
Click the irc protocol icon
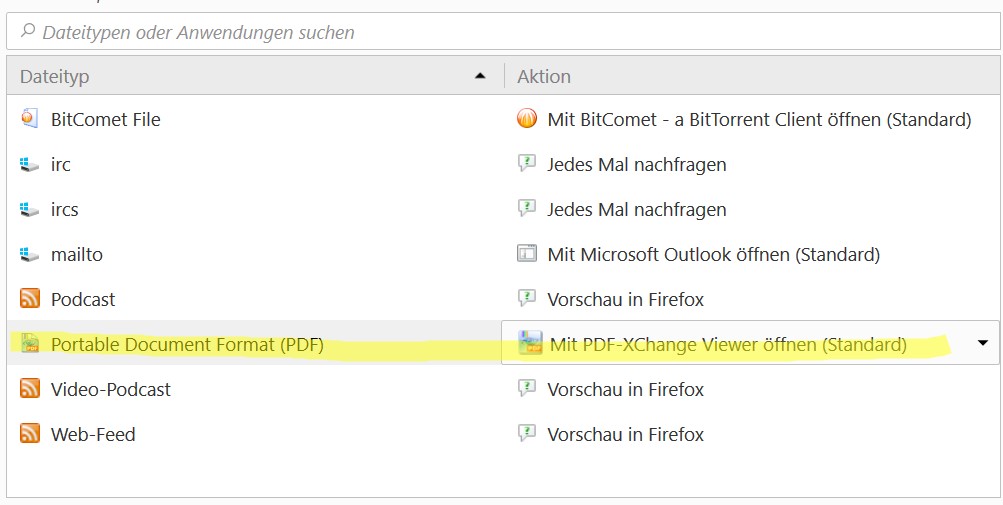29,164
